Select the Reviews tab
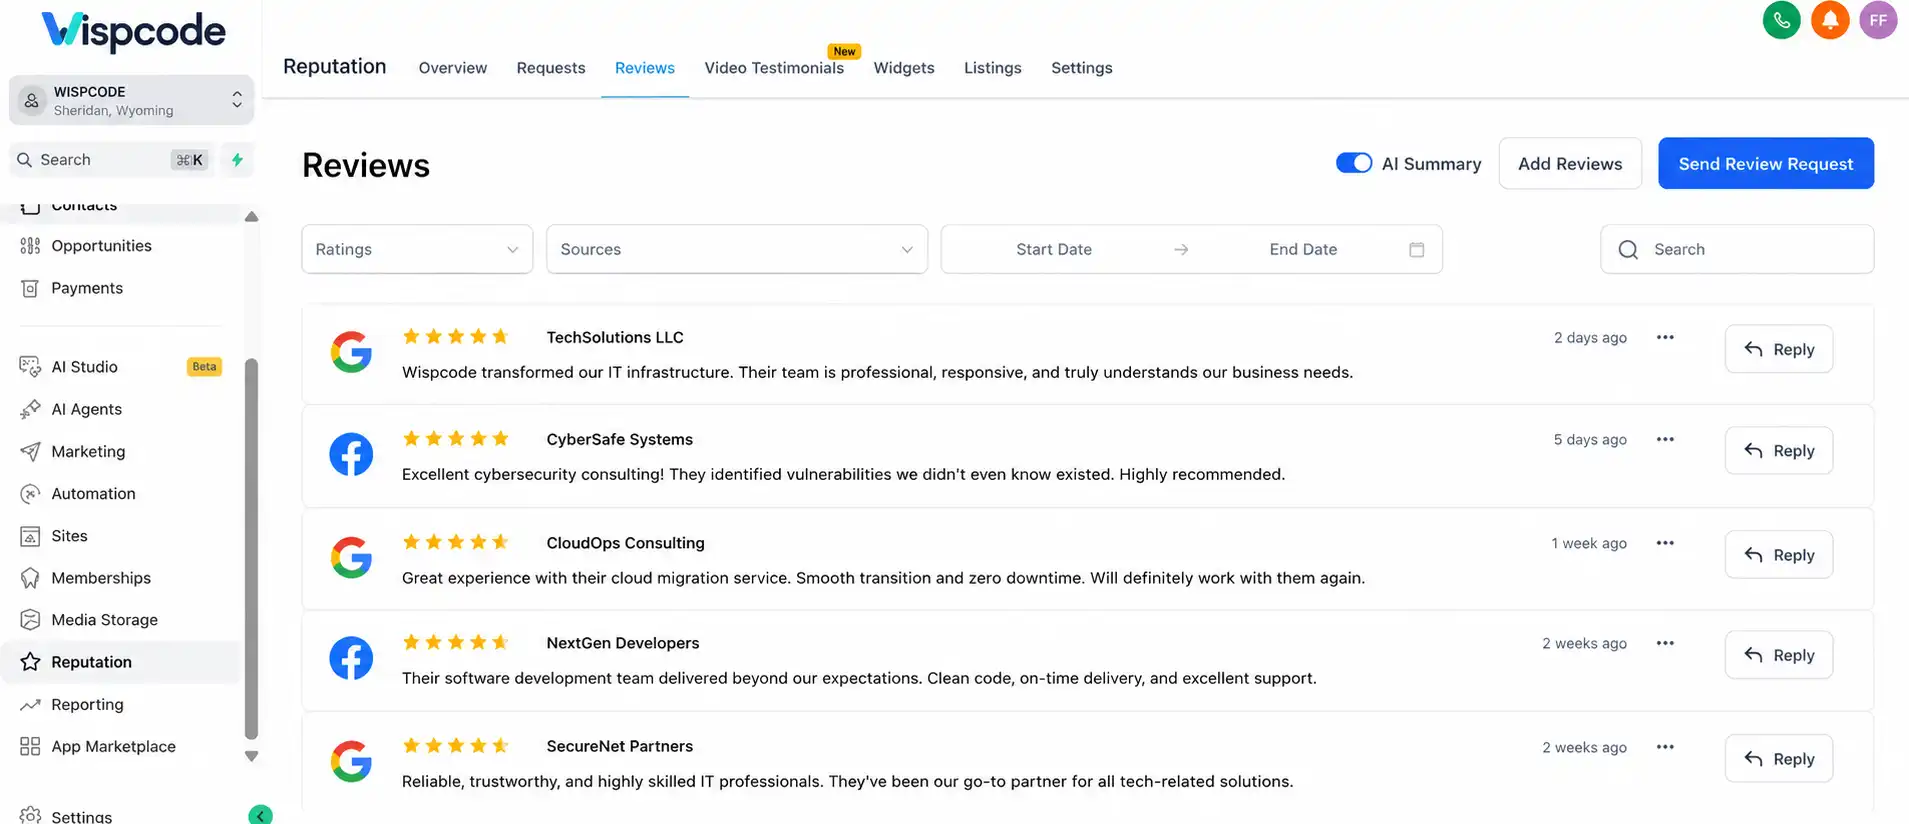Viewport: 1909px width, 824px height. pyautogui.click(x=645, y=68)
